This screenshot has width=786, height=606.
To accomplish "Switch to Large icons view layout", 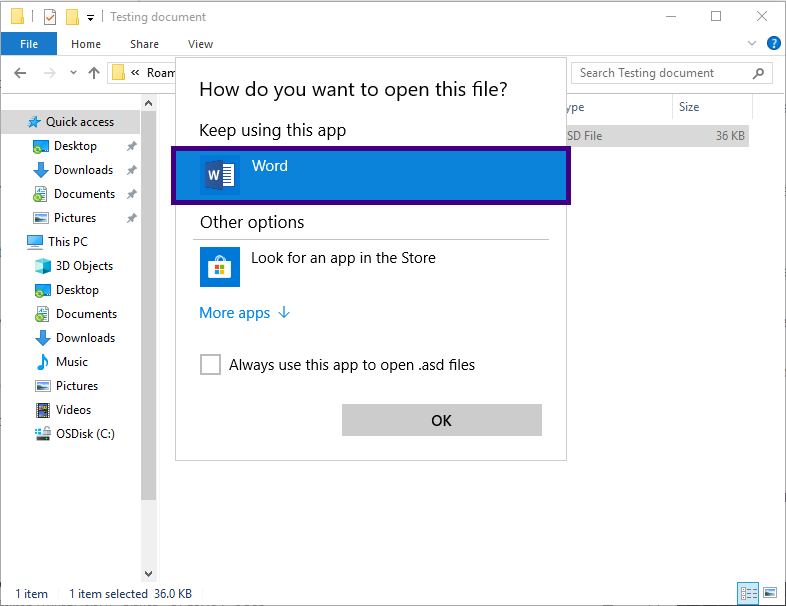I will (x=770, y=593).
